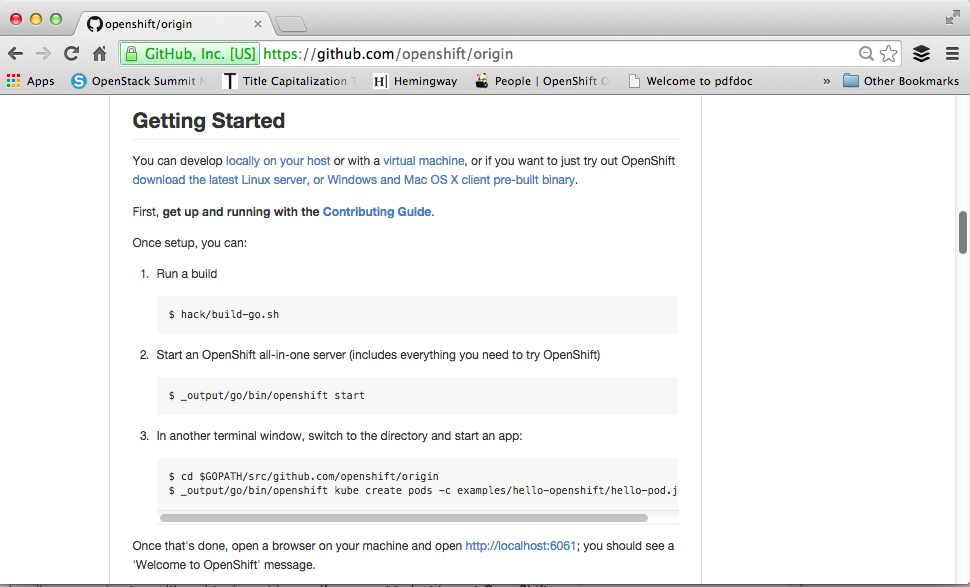The width and height of the screenshot is (970, 587).
Task: Click the Getting Started heading
Action: pyautogui.click(x=208, y=121)
